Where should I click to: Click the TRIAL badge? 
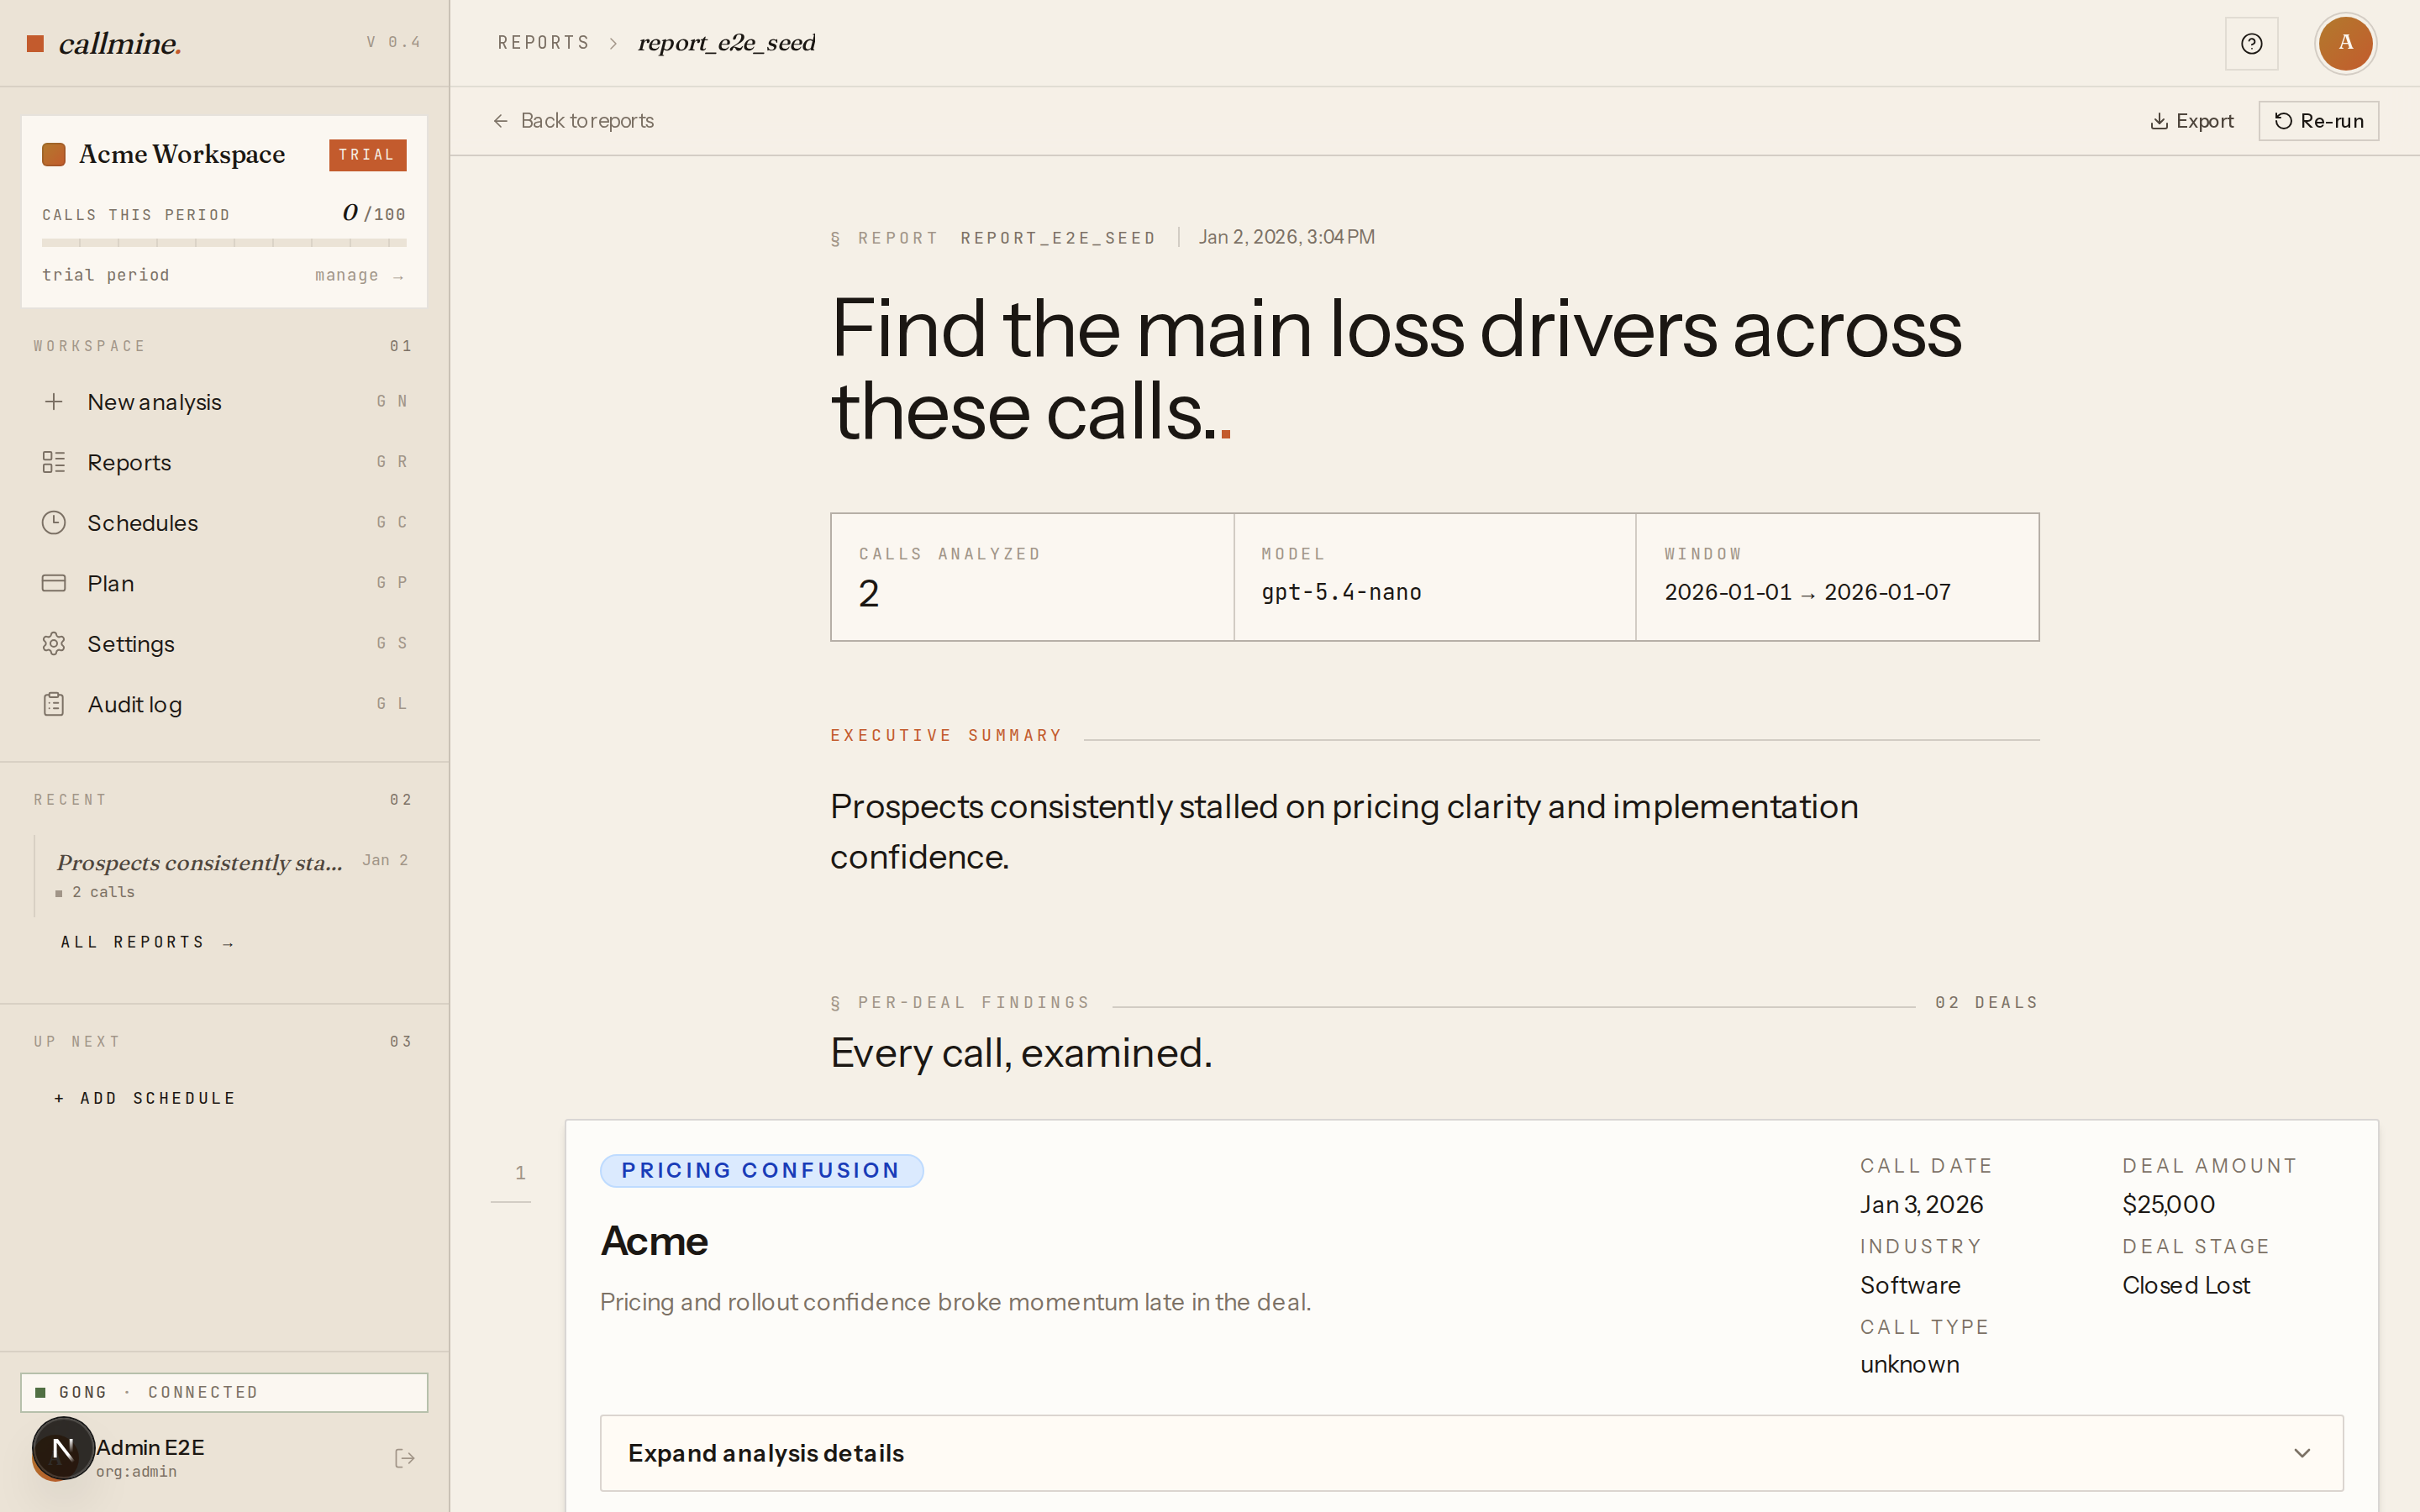[x=367, y=155]
